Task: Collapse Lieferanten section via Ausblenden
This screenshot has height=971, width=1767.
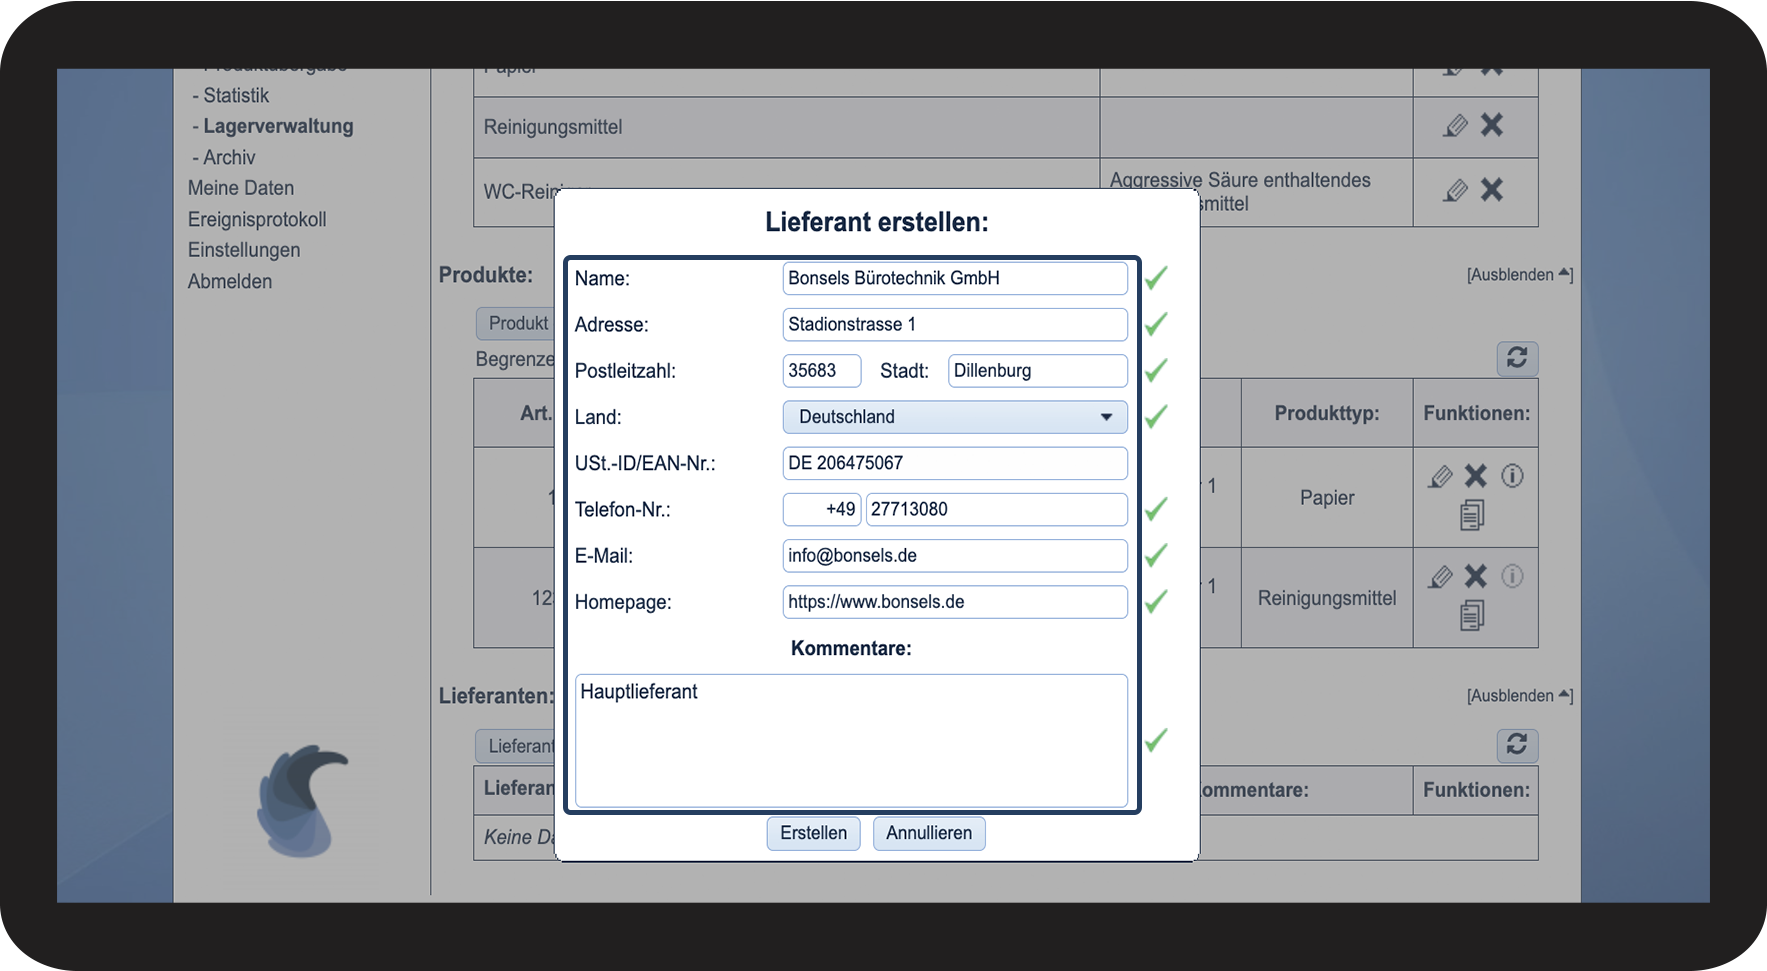Action: tap(1520, 696)
